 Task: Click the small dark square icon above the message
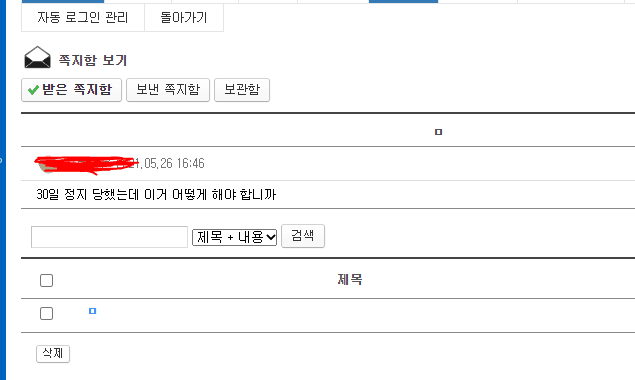(x=438, y=132)
